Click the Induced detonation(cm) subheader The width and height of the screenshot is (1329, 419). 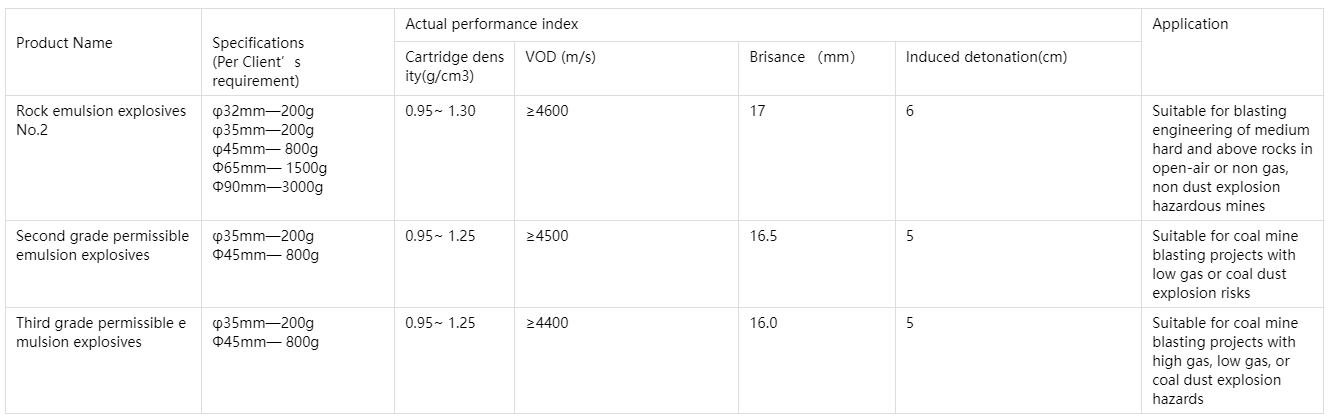tap(986, 57)
